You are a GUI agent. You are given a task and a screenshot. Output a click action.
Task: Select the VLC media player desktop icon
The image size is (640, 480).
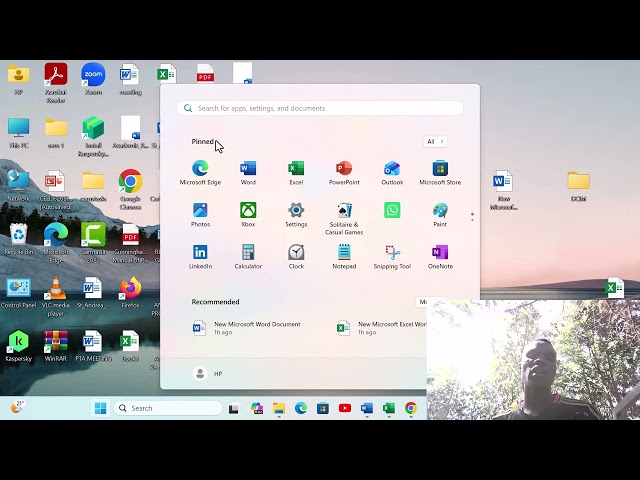coord(56,296)
